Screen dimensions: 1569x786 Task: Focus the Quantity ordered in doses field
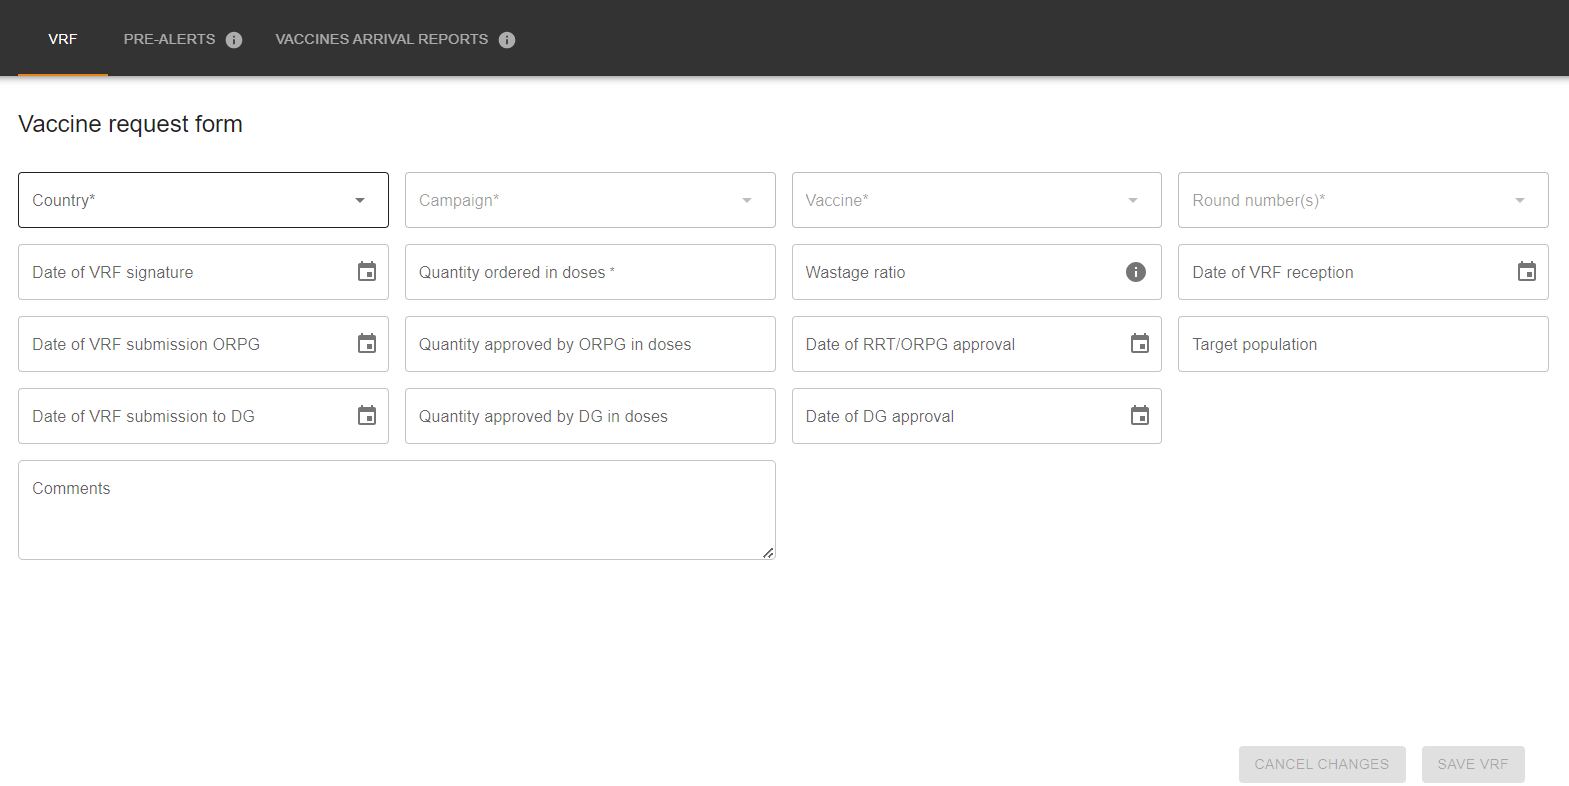[589, 272]
